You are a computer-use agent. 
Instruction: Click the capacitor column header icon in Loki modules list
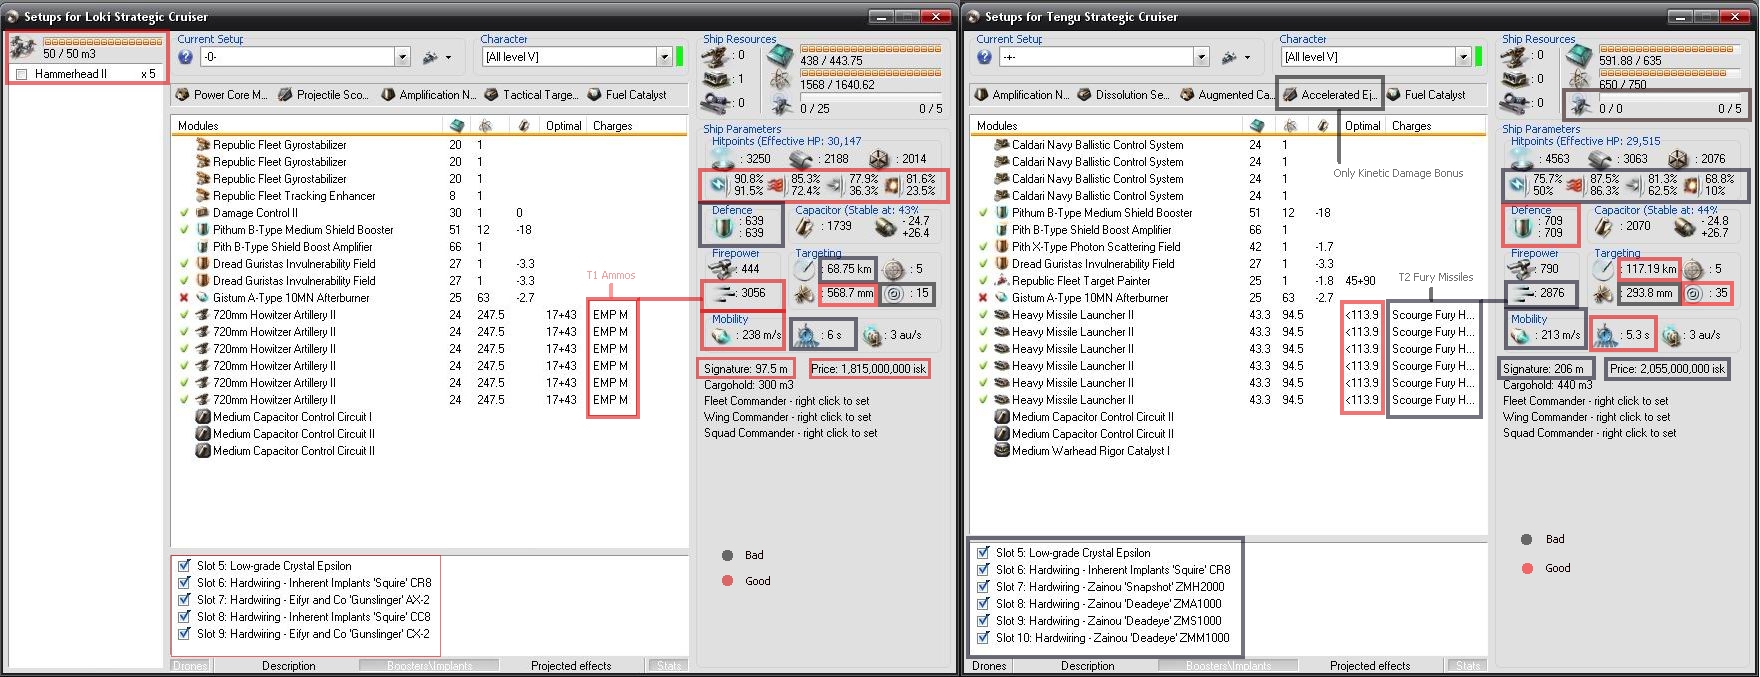coord(524,126)
